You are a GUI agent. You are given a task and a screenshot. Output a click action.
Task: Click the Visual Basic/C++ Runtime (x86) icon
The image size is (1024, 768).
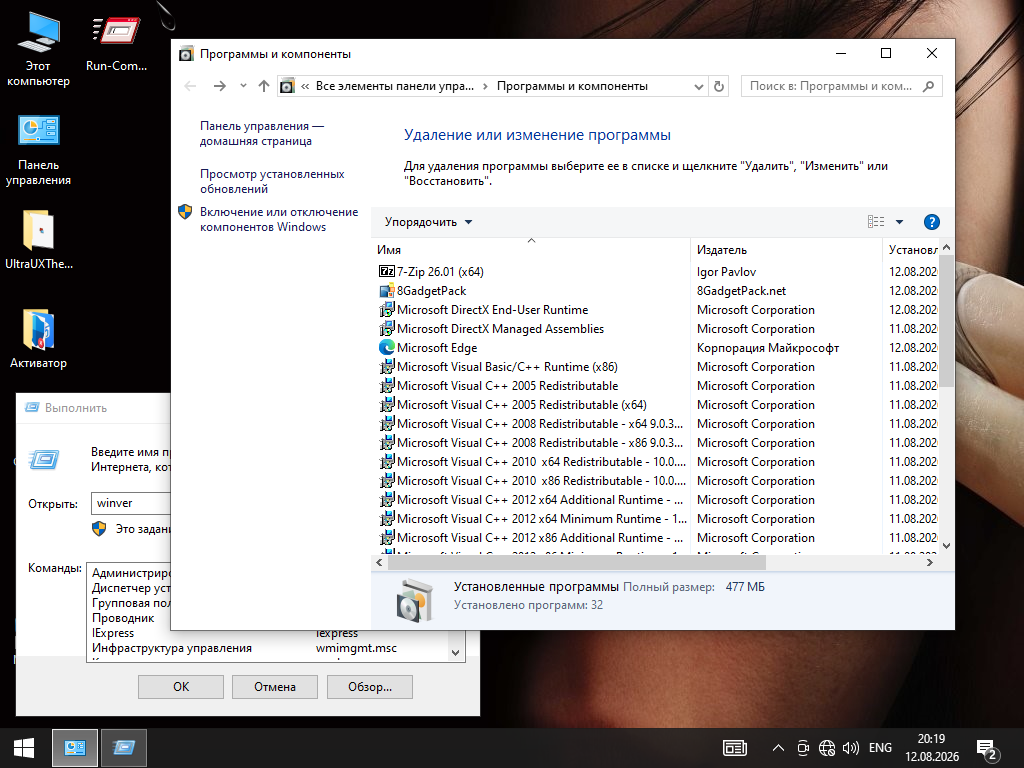tap(387, 366)
